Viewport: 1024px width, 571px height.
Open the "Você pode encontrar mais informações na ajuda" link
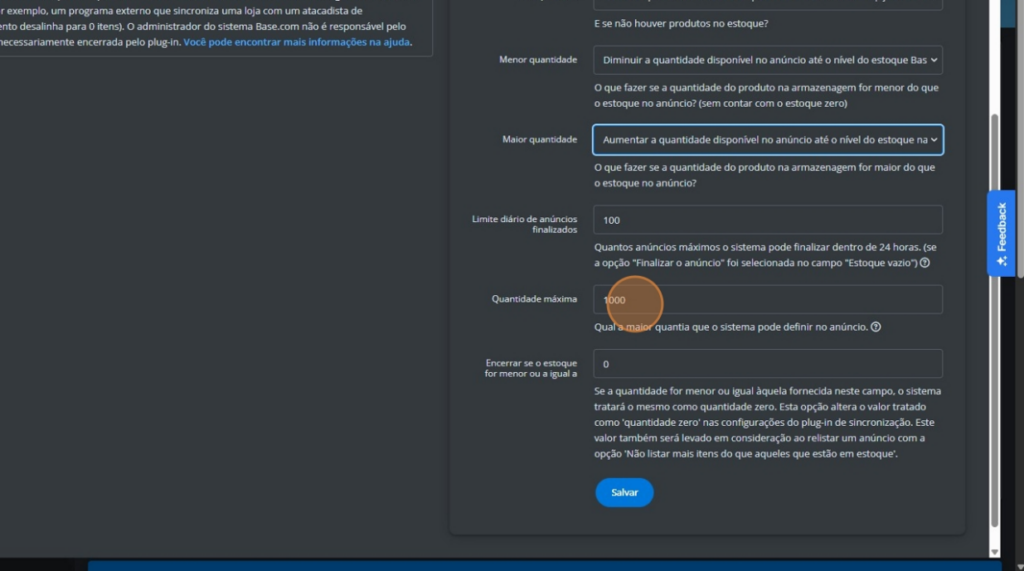(296, 43)
